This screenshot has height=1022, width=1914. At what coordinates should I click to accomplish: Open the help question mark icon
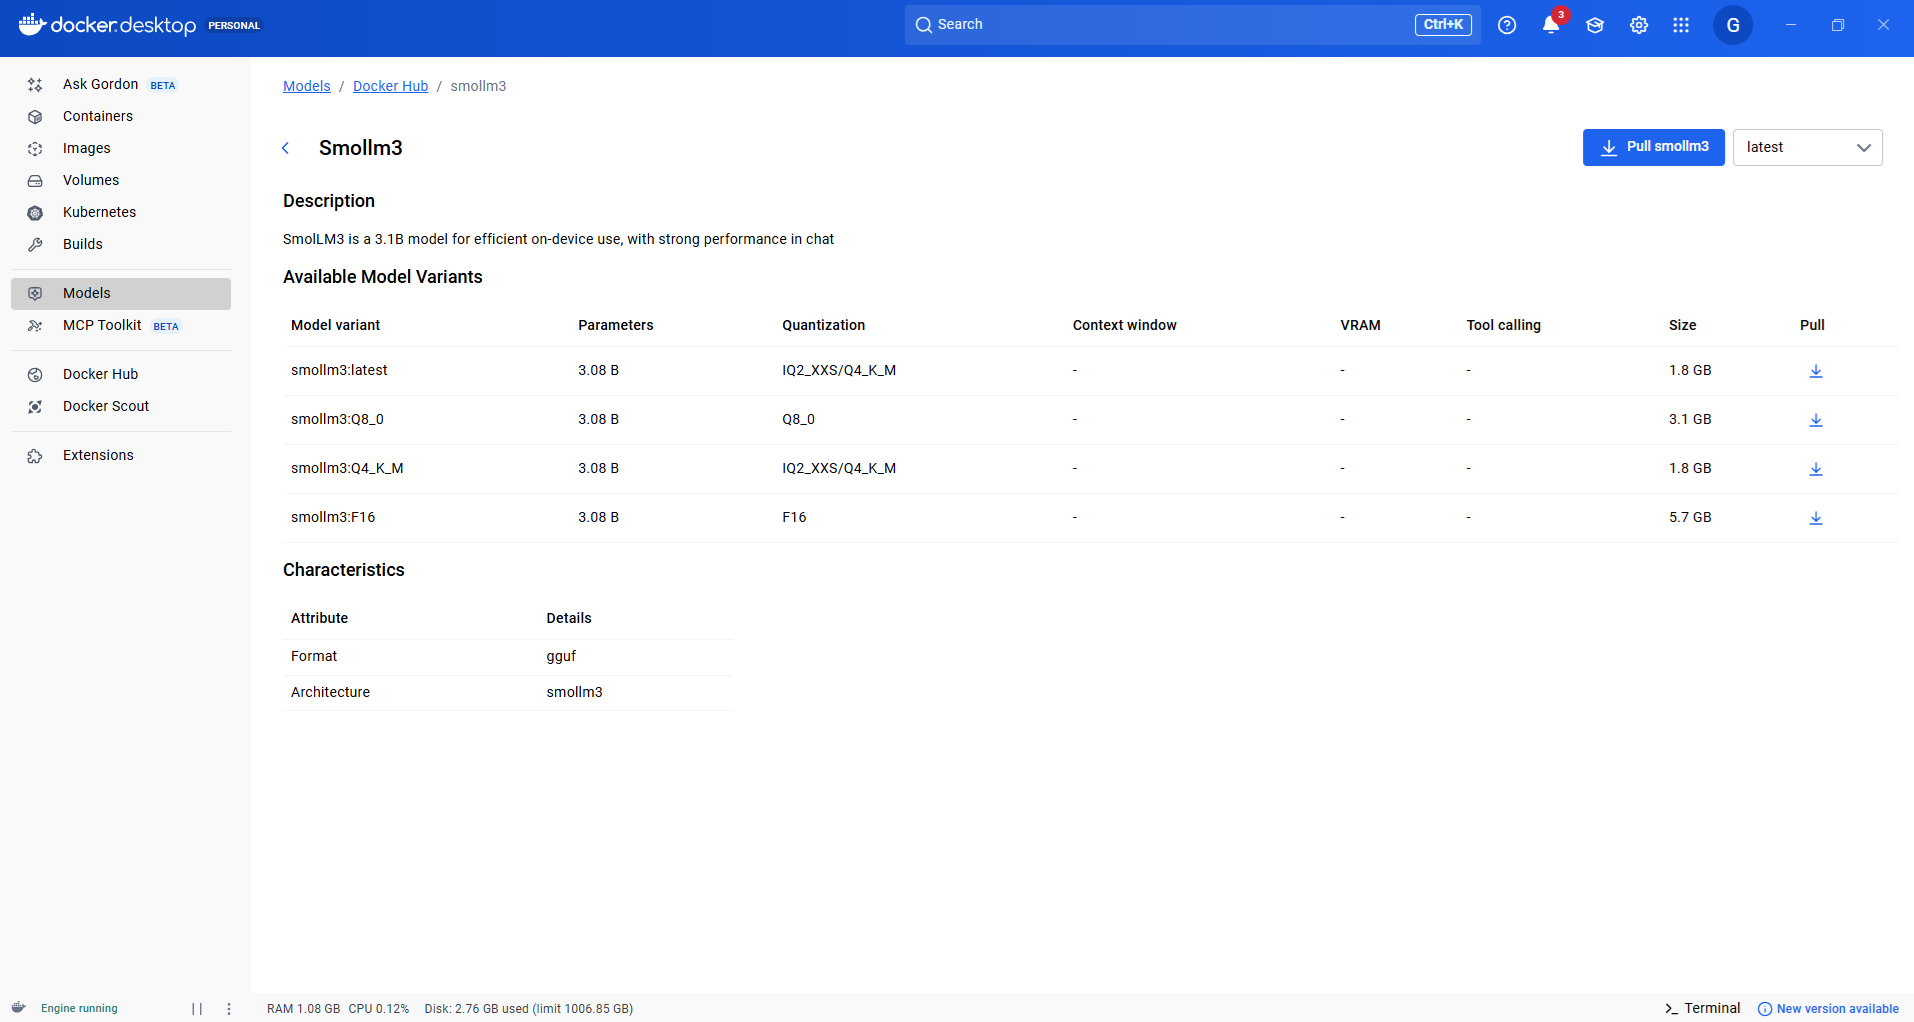[x=1507, y=25]
